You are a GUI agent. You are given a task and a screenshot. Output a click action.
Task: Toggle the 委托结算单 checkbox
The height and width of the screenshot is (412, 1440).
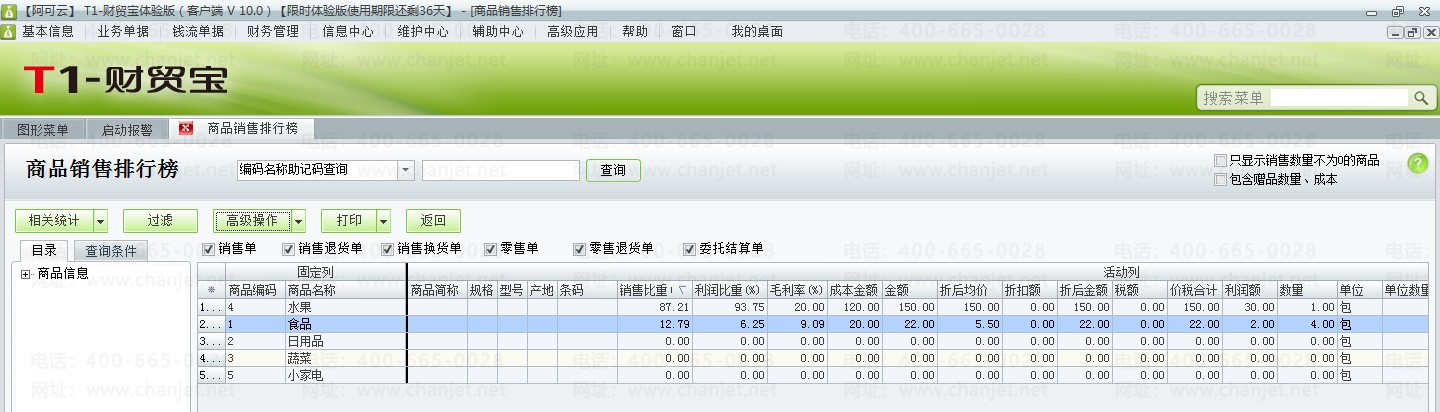click(x=689, y=248)
